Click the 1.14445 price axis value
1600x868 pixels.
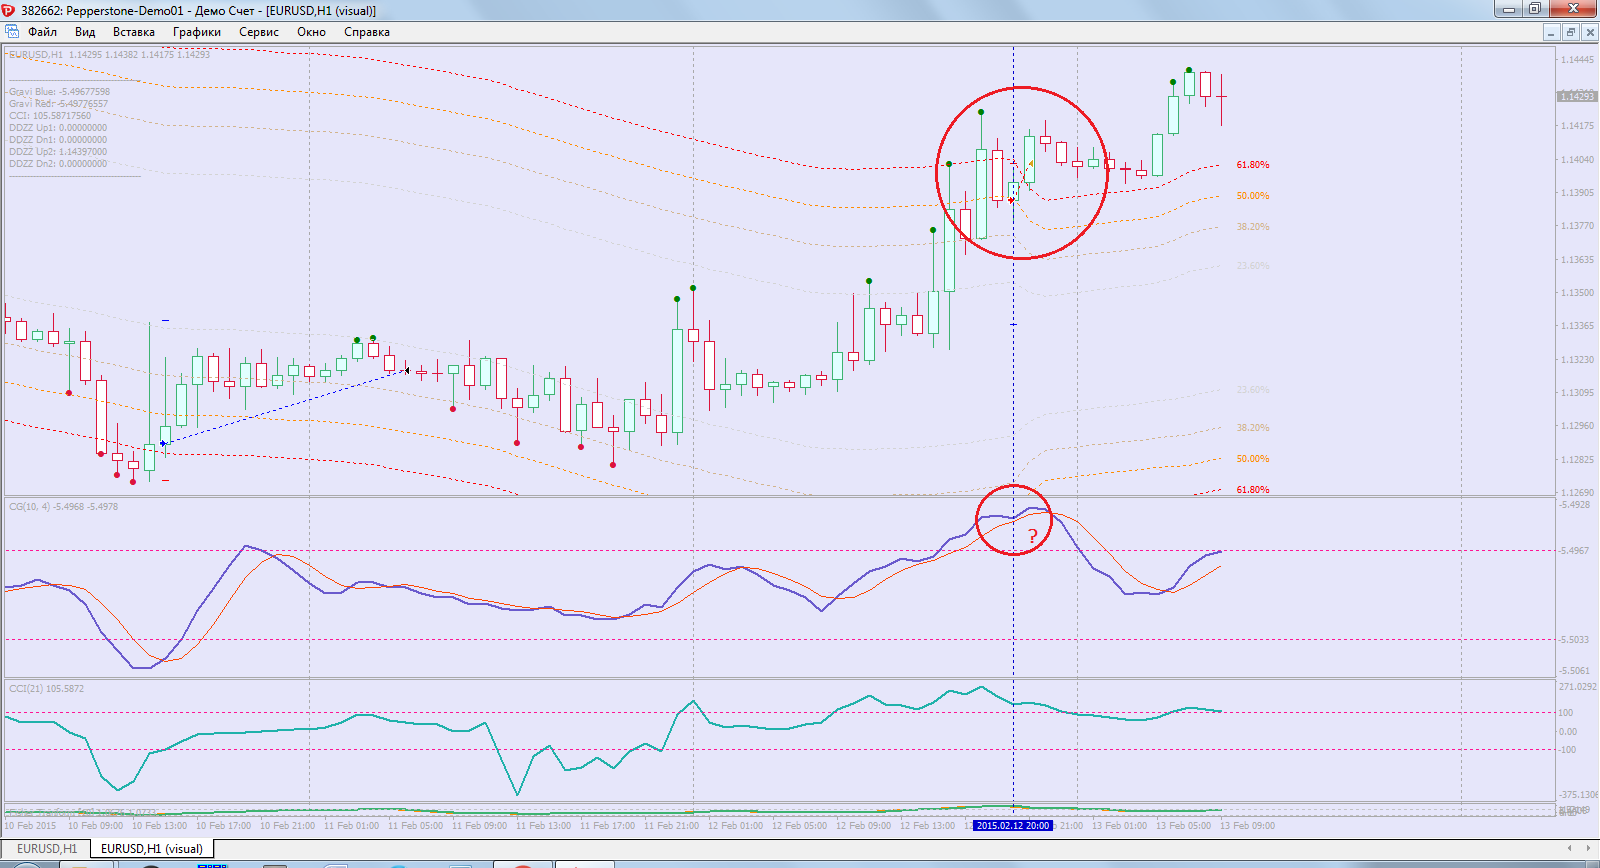point(1577,60)
